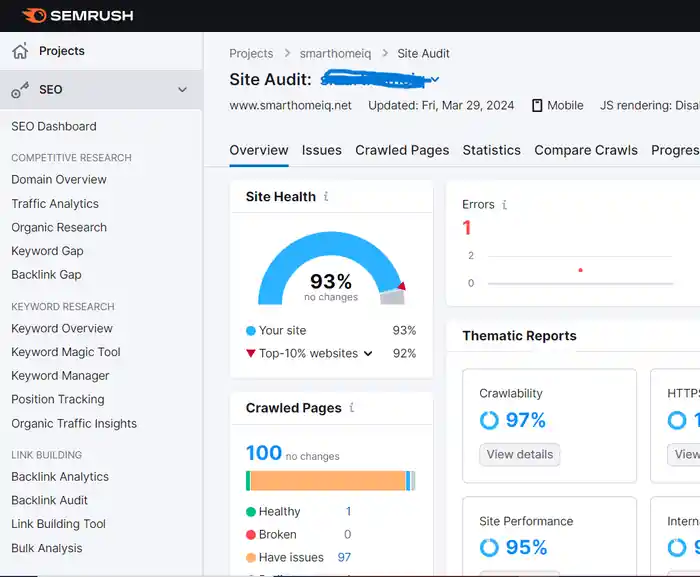Screen dimensions: 700x577
Task: Open Keyword Gap
Action: [47, 251]
